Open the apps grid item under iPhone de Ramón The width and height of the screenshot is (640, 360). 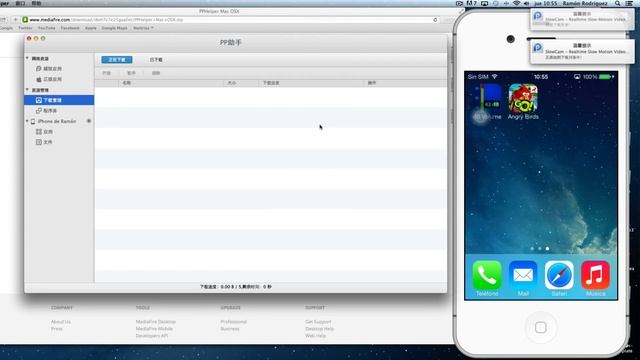(x=44, y=132)
